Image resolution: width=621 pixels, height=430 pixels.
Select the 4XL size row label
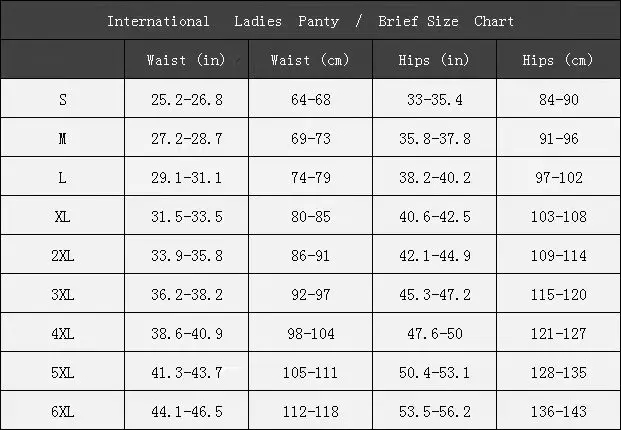(63, 334)
